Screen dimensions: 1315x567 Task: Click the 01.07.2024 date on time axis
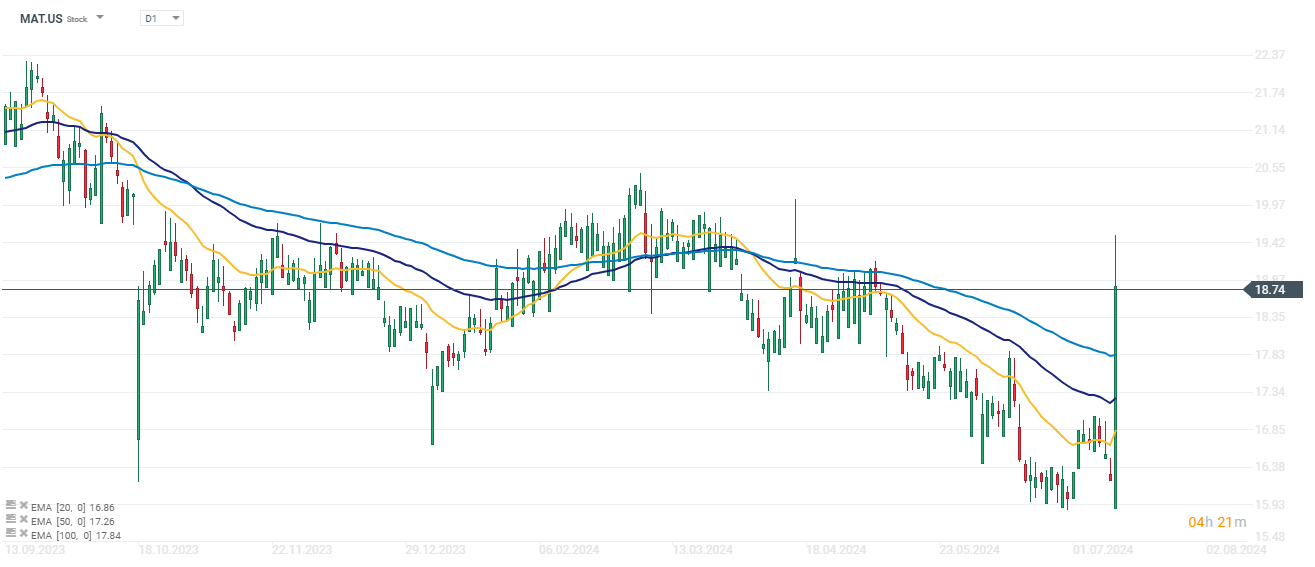click(1104, 550)
